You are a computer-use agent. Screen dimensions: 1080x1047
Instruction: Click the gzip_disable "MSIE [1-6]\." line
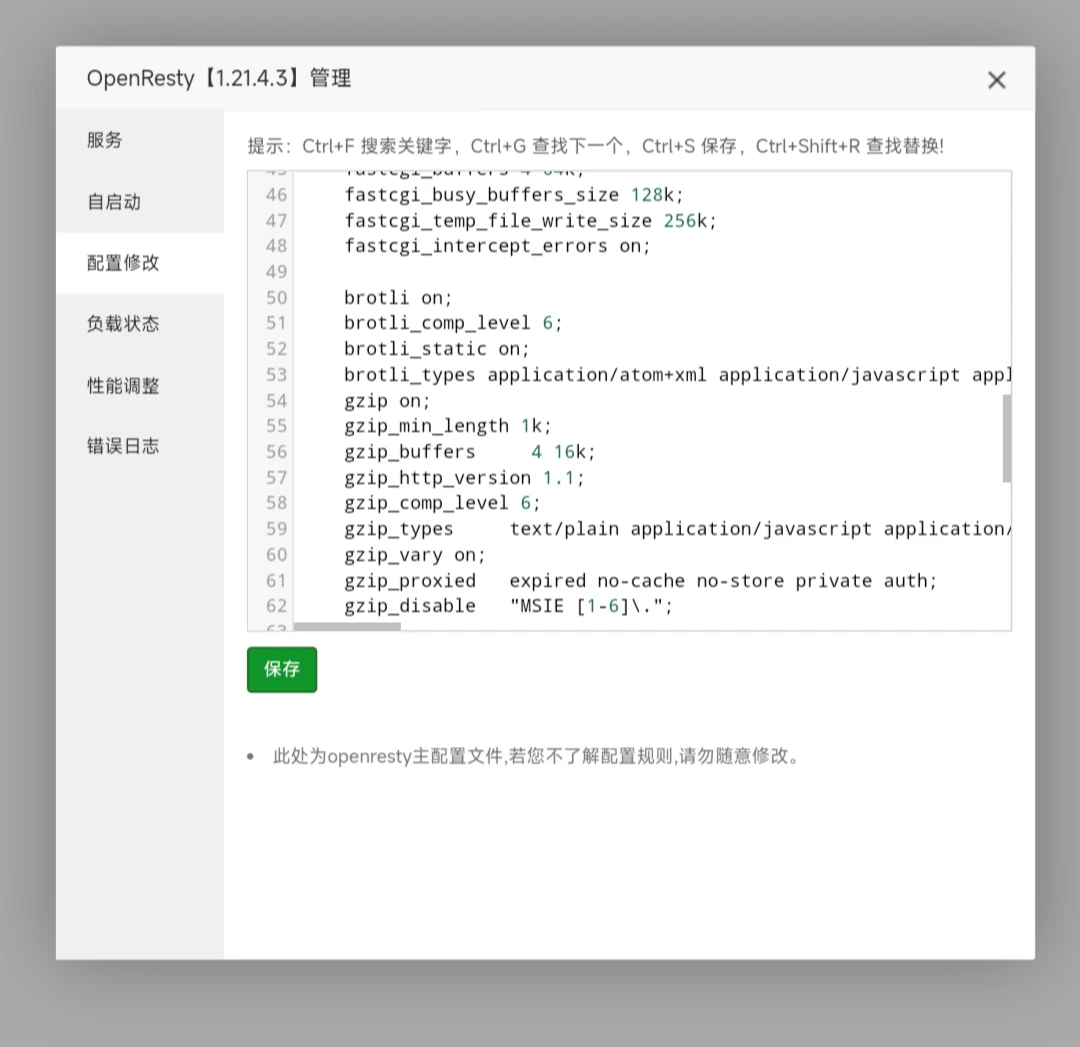[x=508, y=606]
